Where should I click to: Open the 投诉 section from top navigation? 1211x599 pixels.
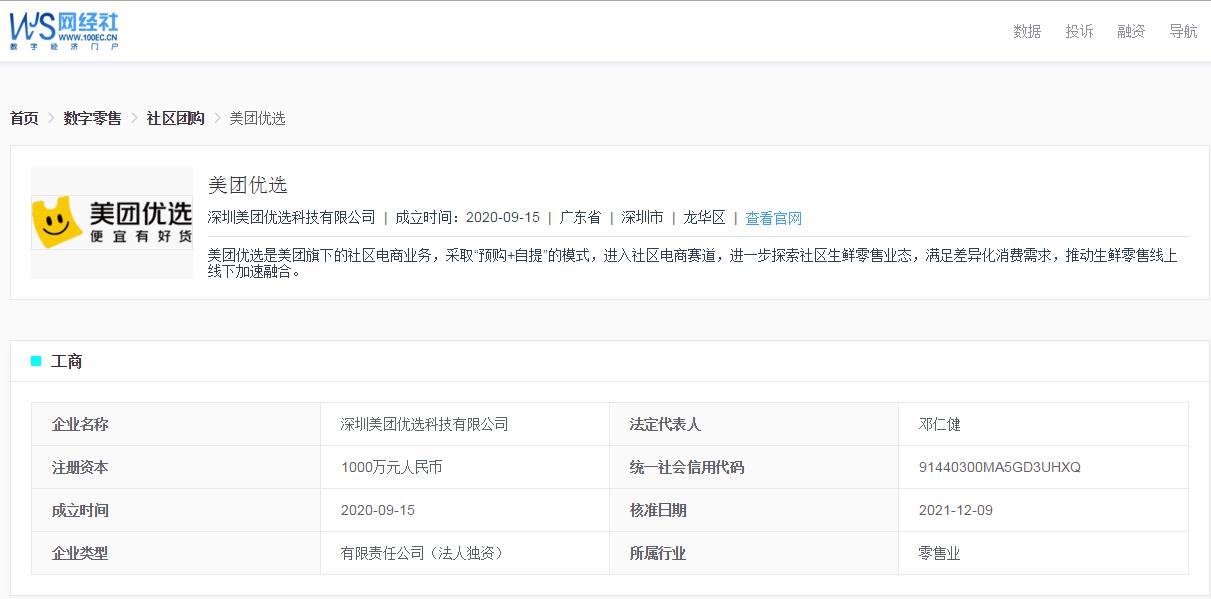pyautogui.click(x=1079, y=31)
